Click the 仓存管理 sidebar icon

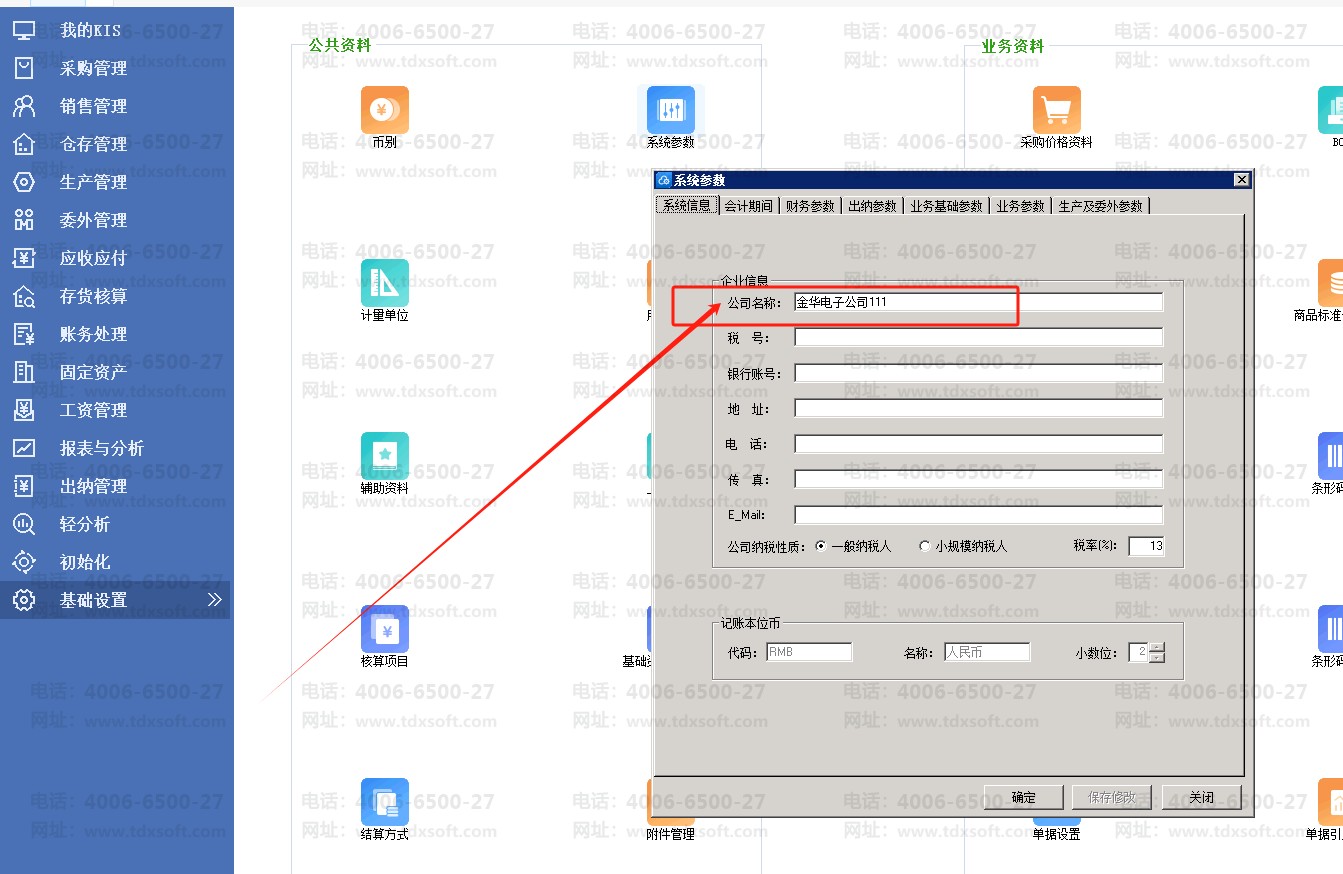point(24,144)
